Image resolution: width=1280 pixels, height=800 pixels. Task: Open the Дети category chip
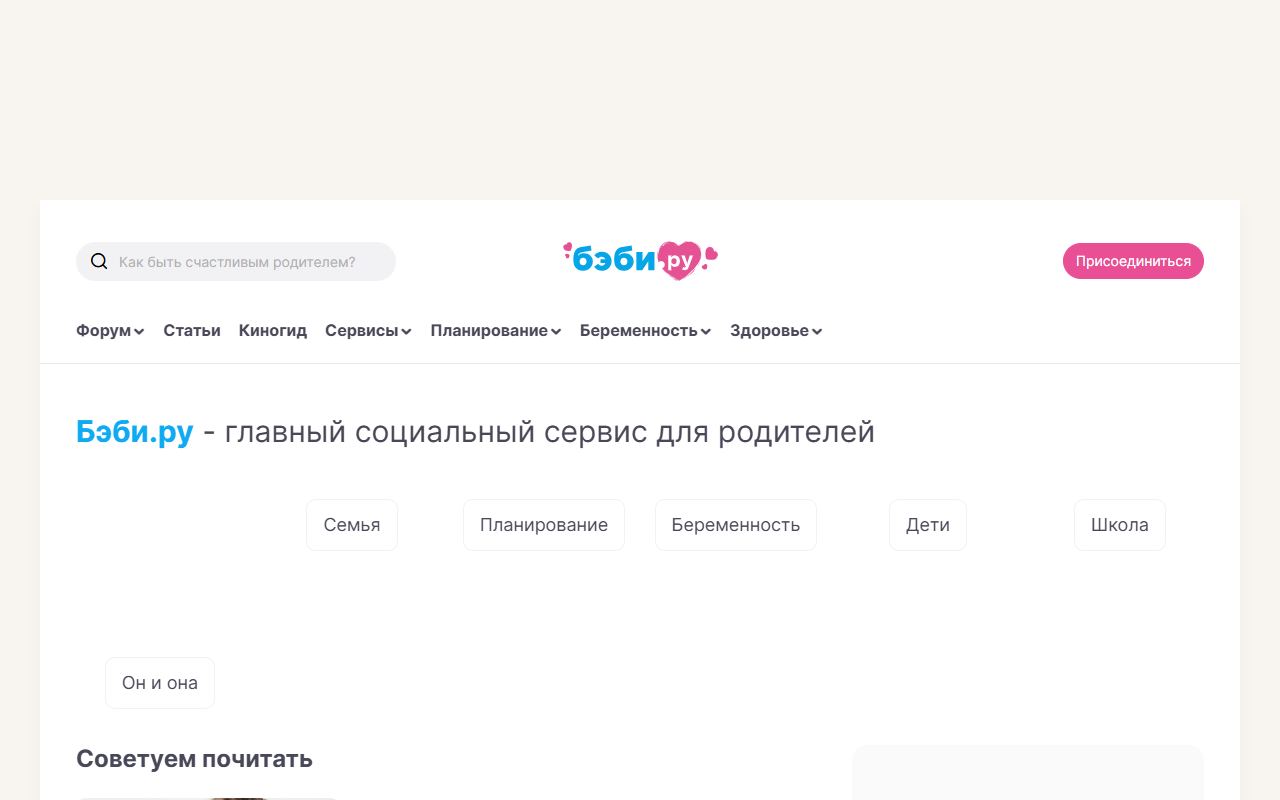click(x=928, y=525)
